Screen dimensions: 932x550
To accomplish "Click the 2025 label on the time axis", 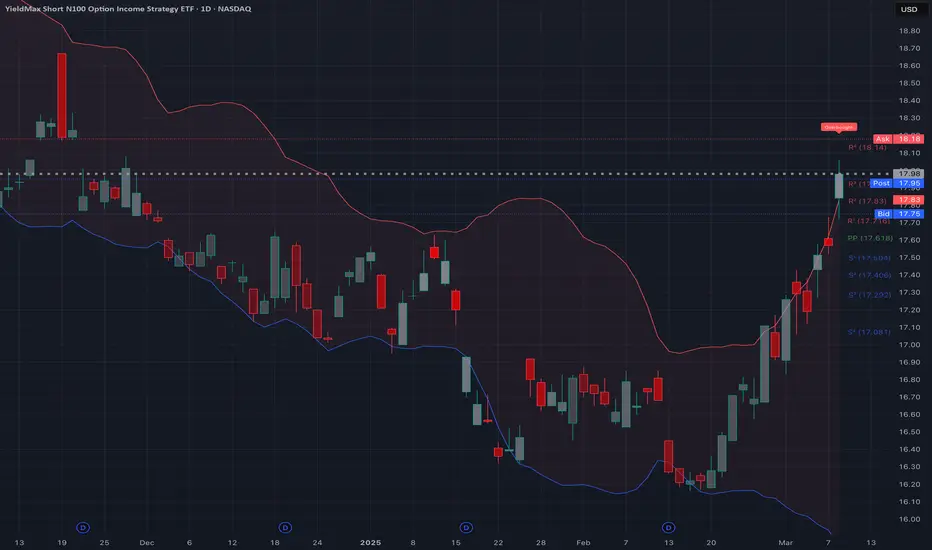I will (370, 542).
